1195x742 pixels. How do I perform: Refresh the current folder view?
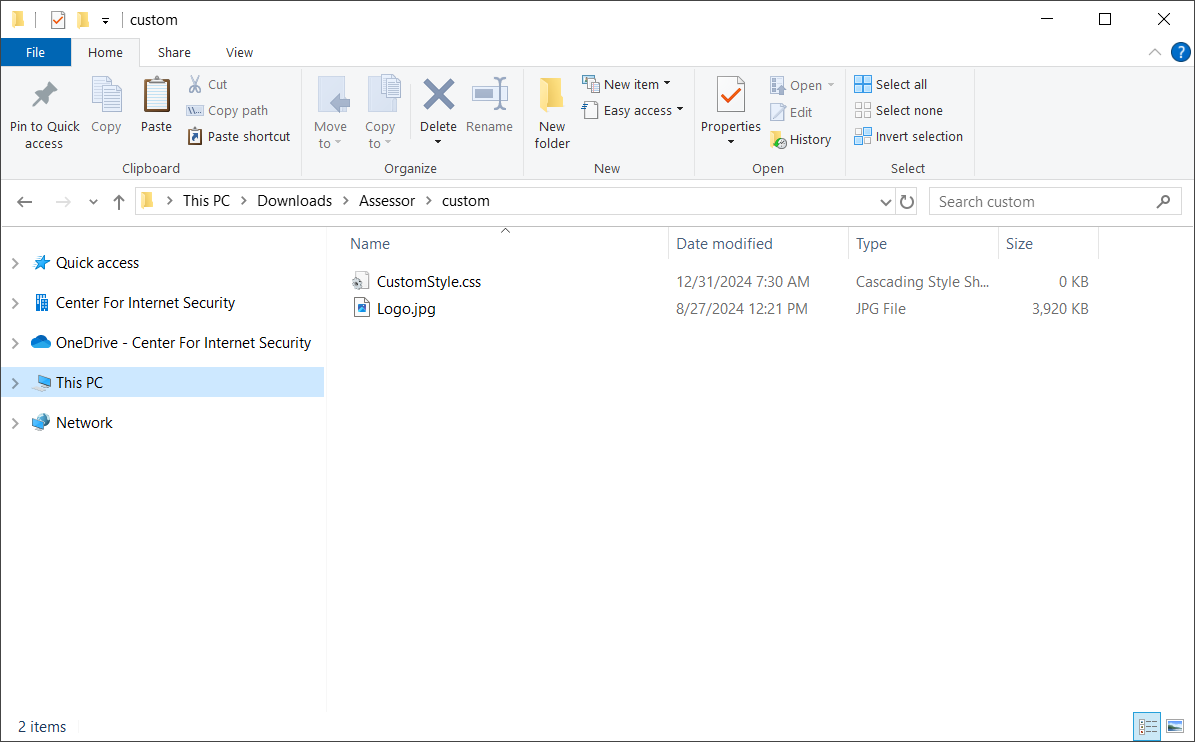[907, 202]
